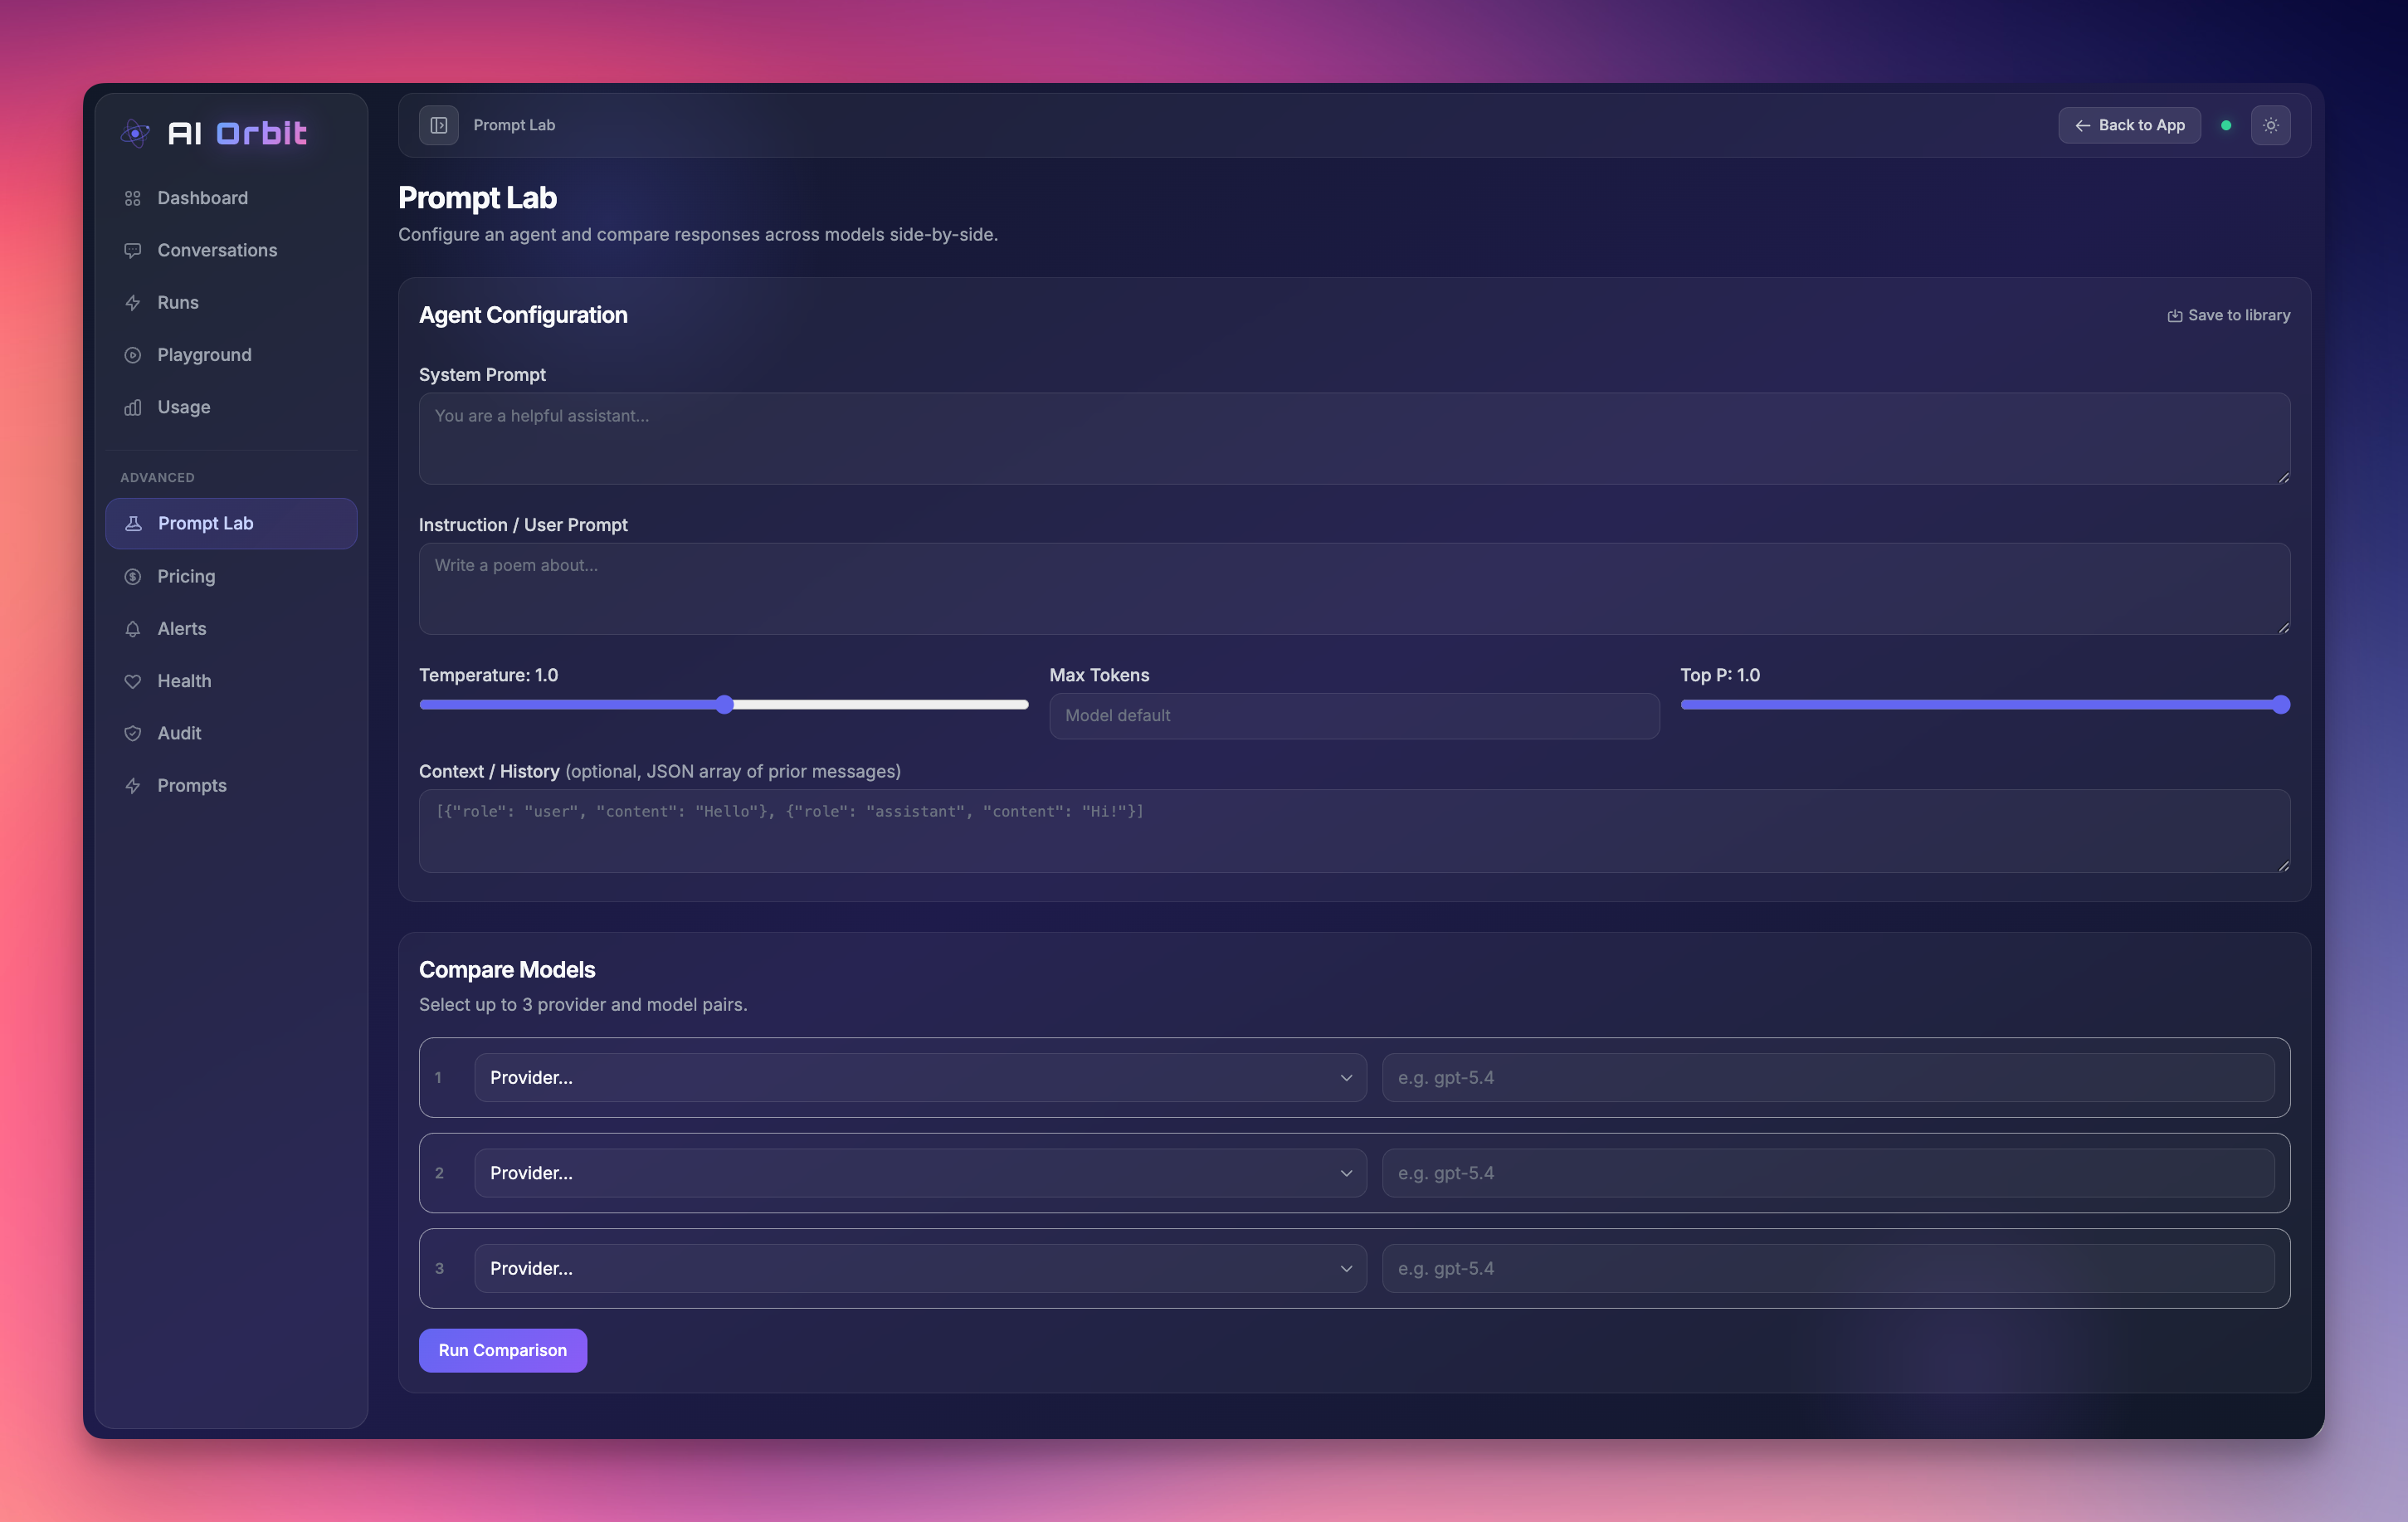Click the model name field in row 3

pos(1828,1268)
